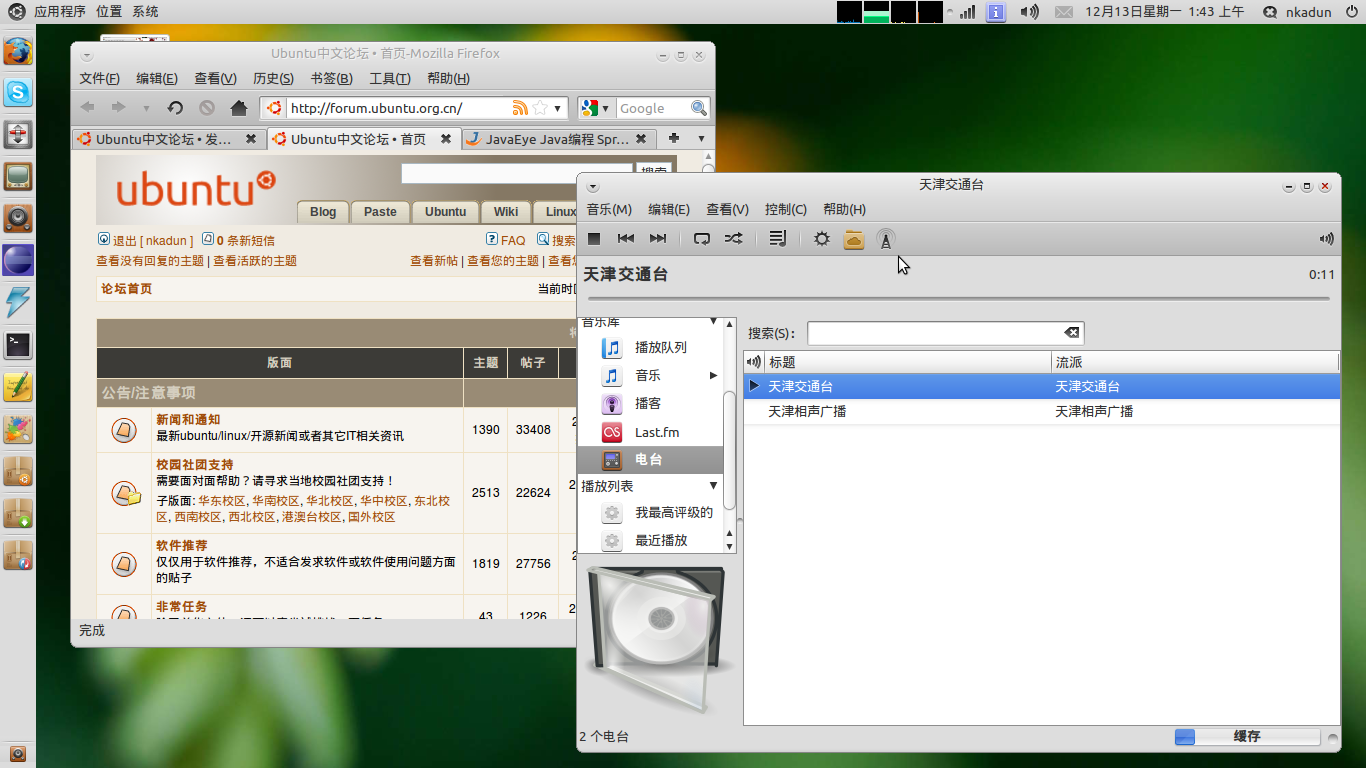Skip to next track in Rhythmbox
Viewport: 1366px width, 768px height.
pyautogui.click(x=658, y=239)
